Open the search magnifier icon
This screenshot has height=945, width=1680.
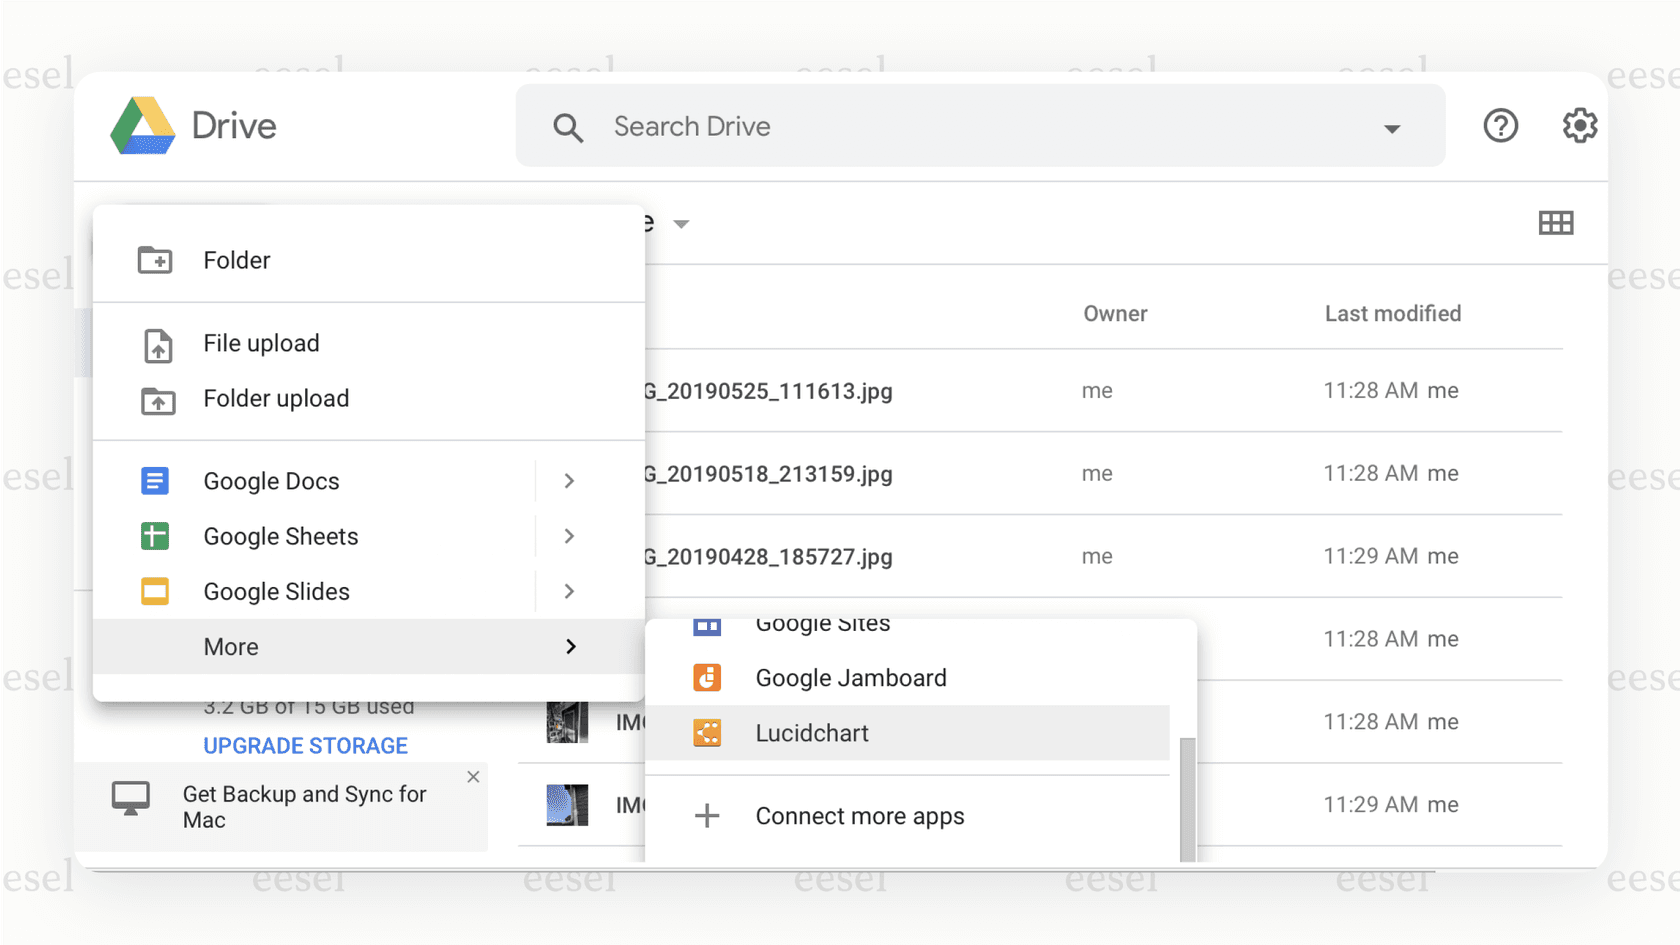(567, 127)
